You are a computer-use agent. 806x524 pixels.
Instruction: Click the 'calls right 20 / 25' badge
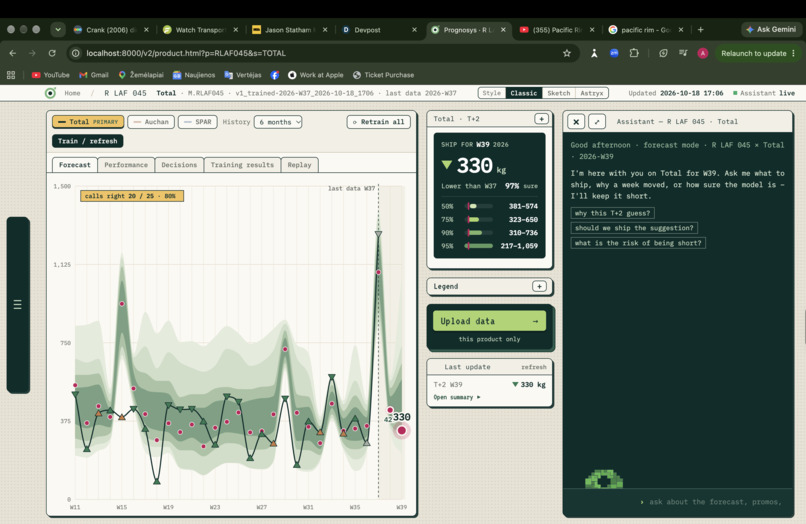click(x=132, y=196)
